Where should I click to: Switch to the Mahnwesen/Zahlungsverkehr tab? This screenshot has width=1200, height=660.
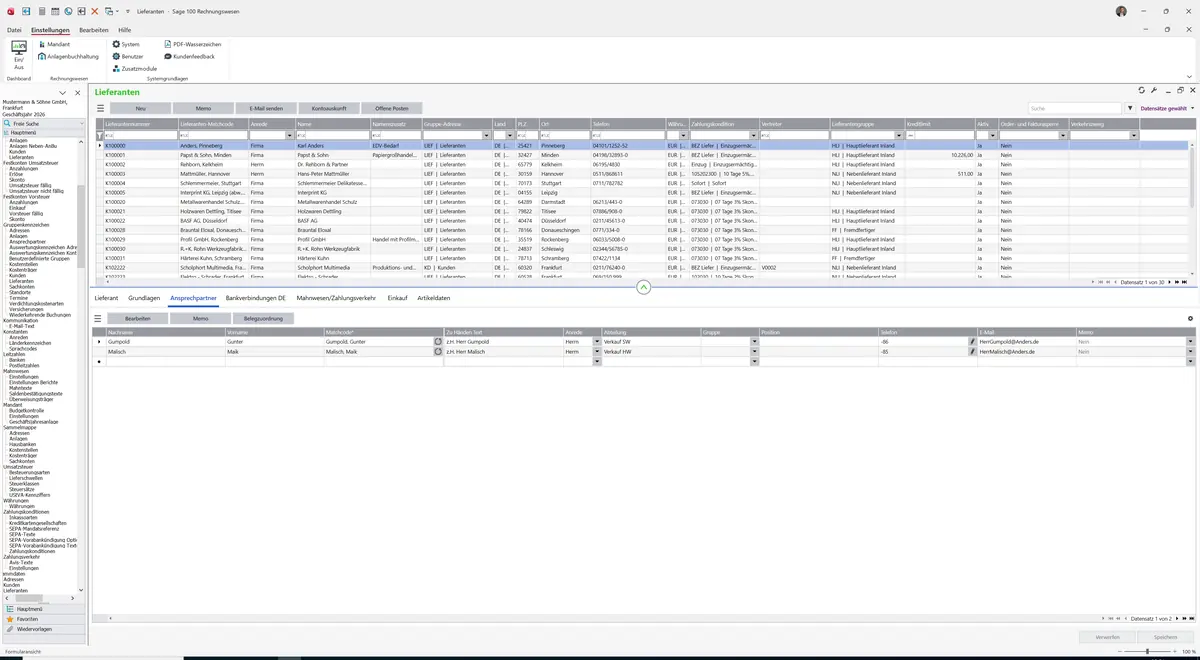tap(336, 298)
